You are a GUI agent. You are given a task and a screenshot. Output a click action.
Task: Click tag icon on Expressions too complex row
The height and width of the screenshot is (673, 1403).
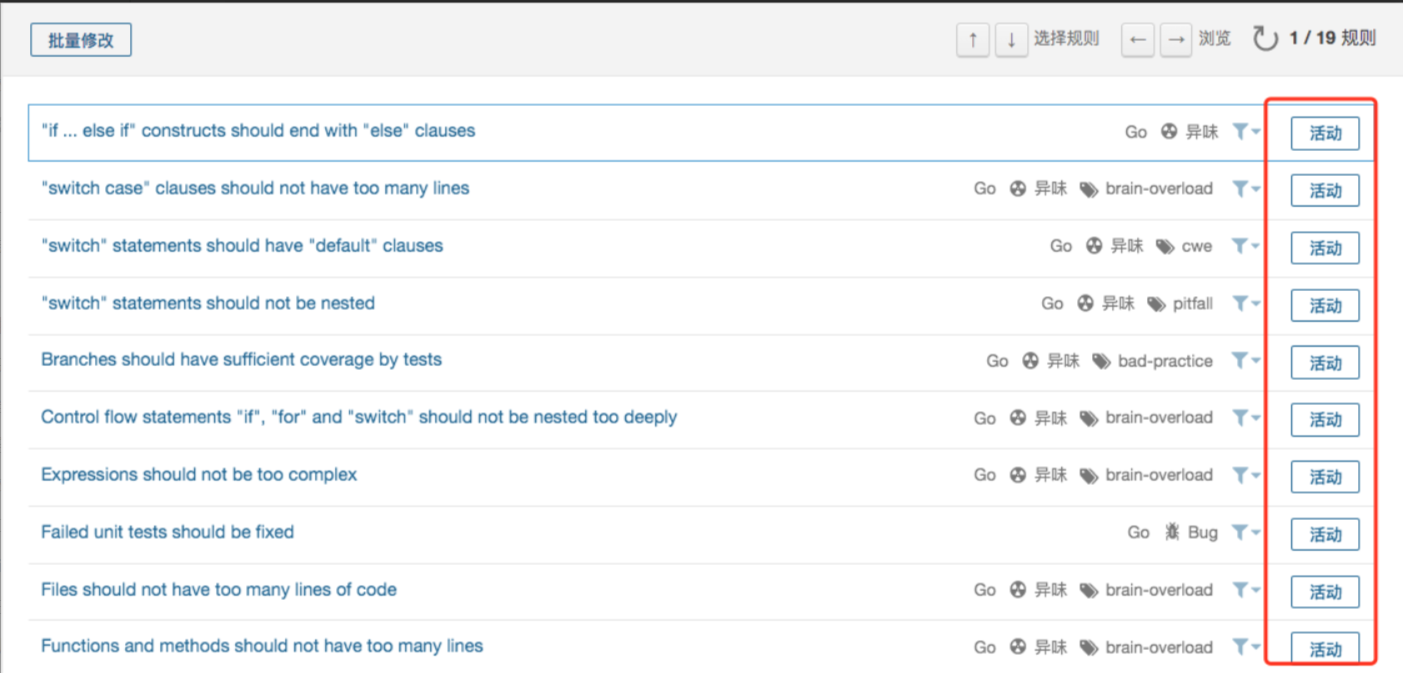(1089, 476)
